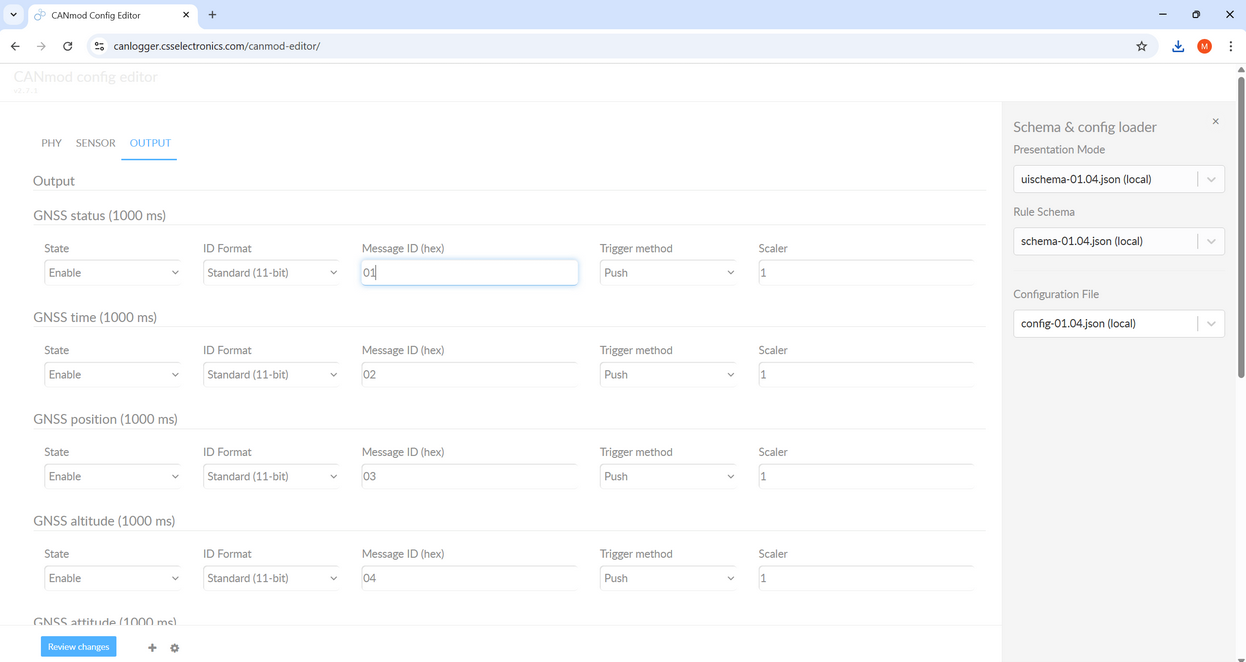Edit GNSS status Scaler field
Viewport: 1246px width, 662px height.
coord(866,273)
